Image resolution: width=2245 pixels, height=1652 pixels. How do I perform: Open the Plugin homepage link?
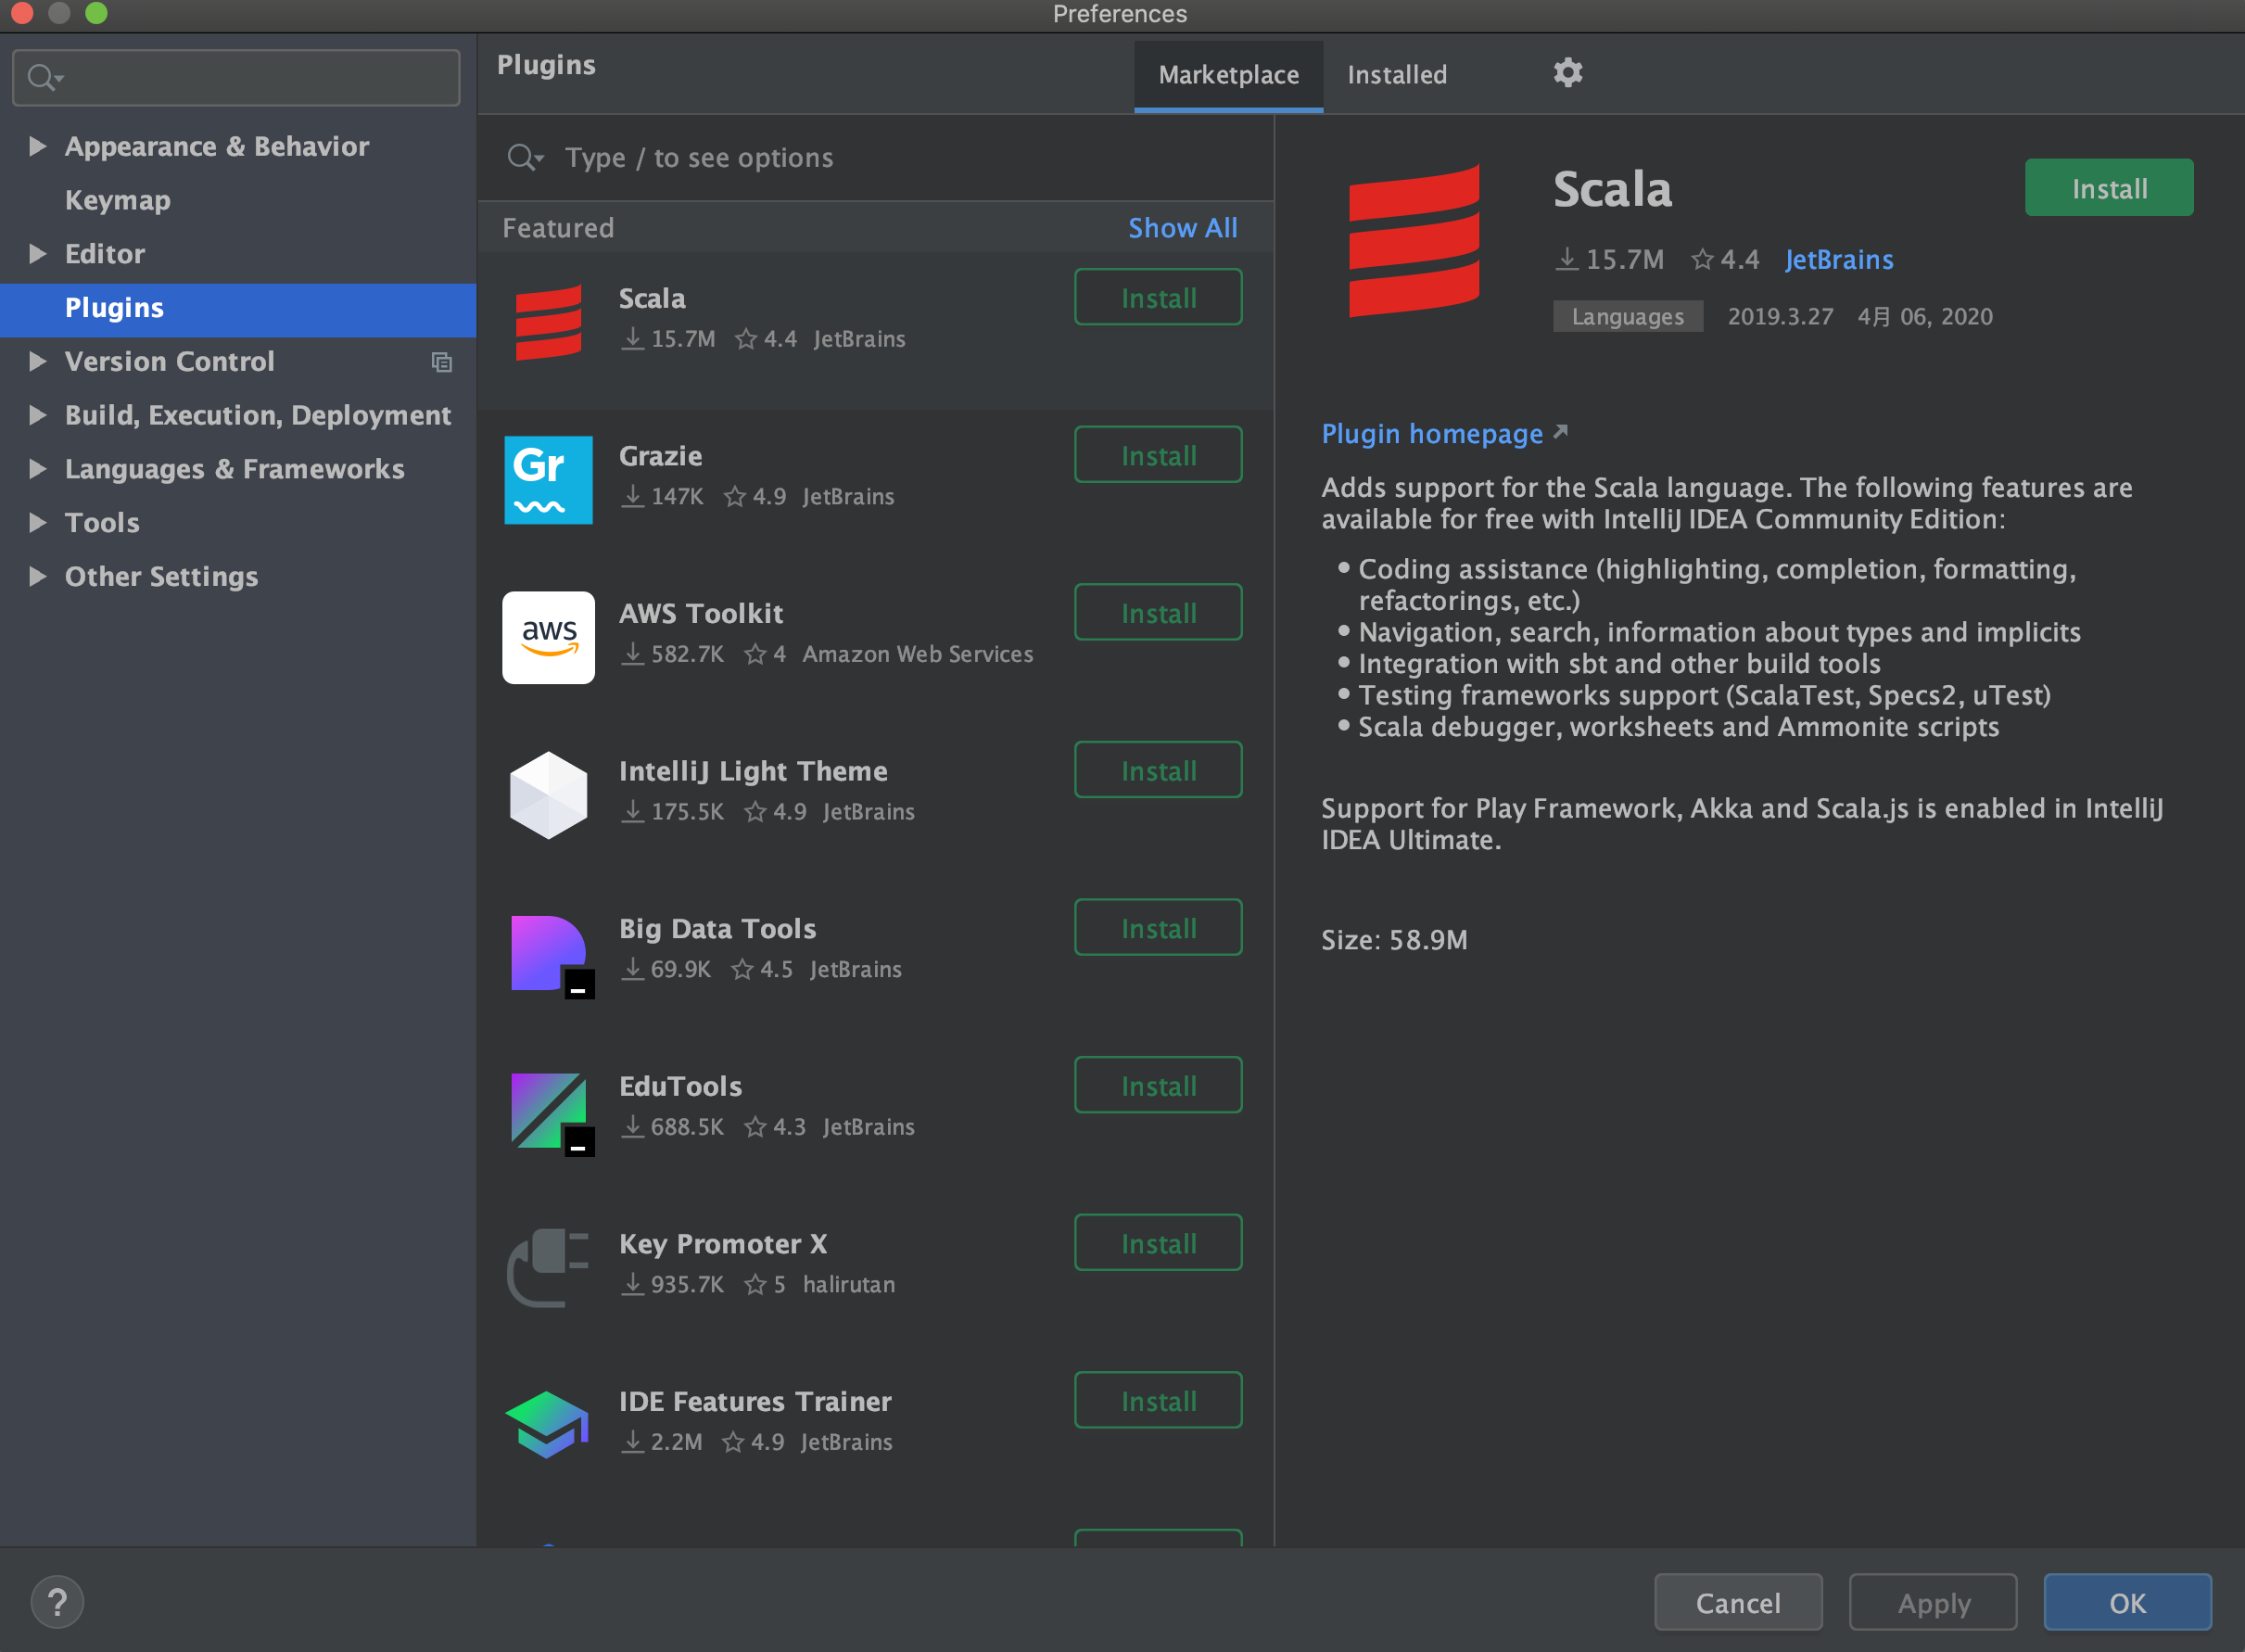[x=1432, y=434]
